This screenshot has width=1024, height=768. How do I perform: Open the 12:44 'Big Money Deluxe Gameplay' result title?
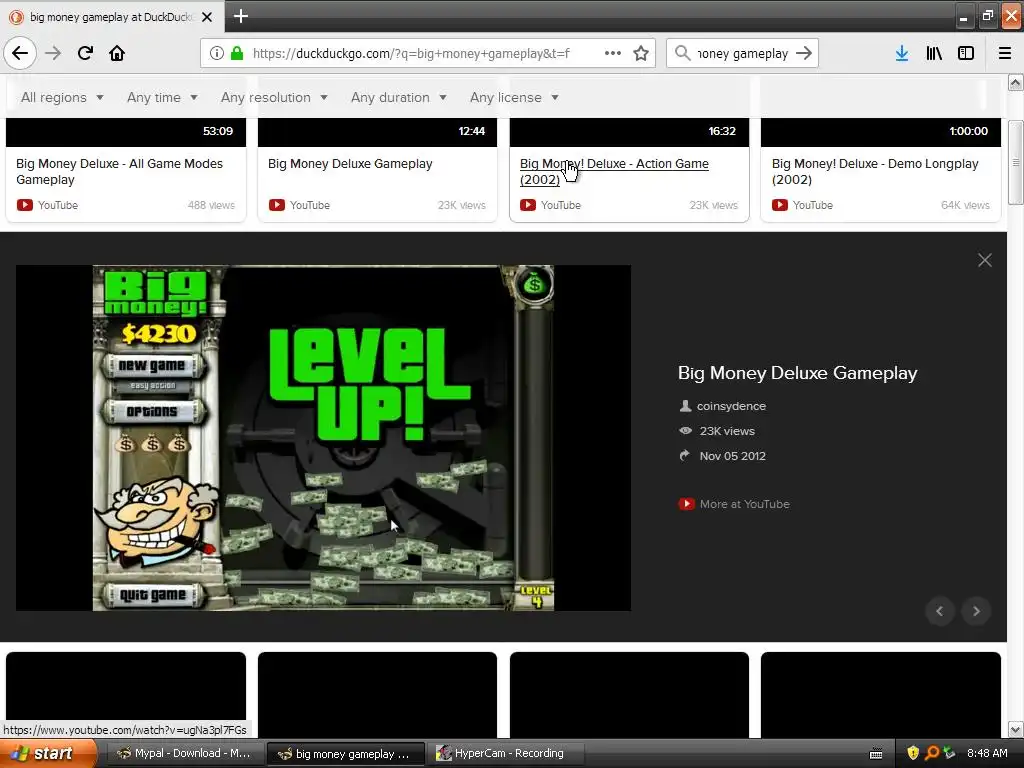click(x=350, y=163)
